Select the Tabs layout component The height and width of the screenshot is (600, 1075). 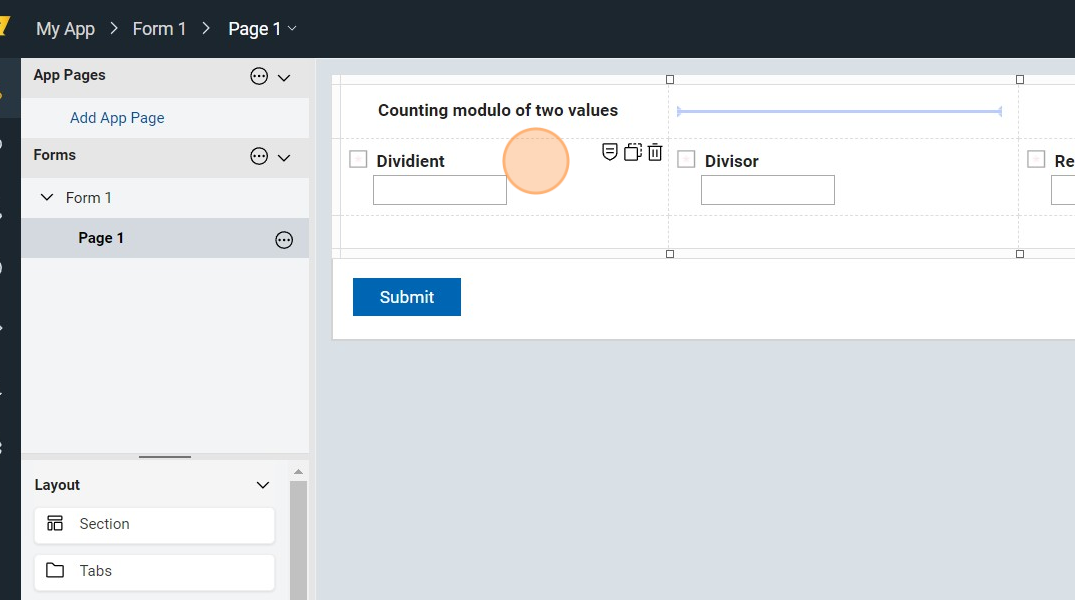154,571
